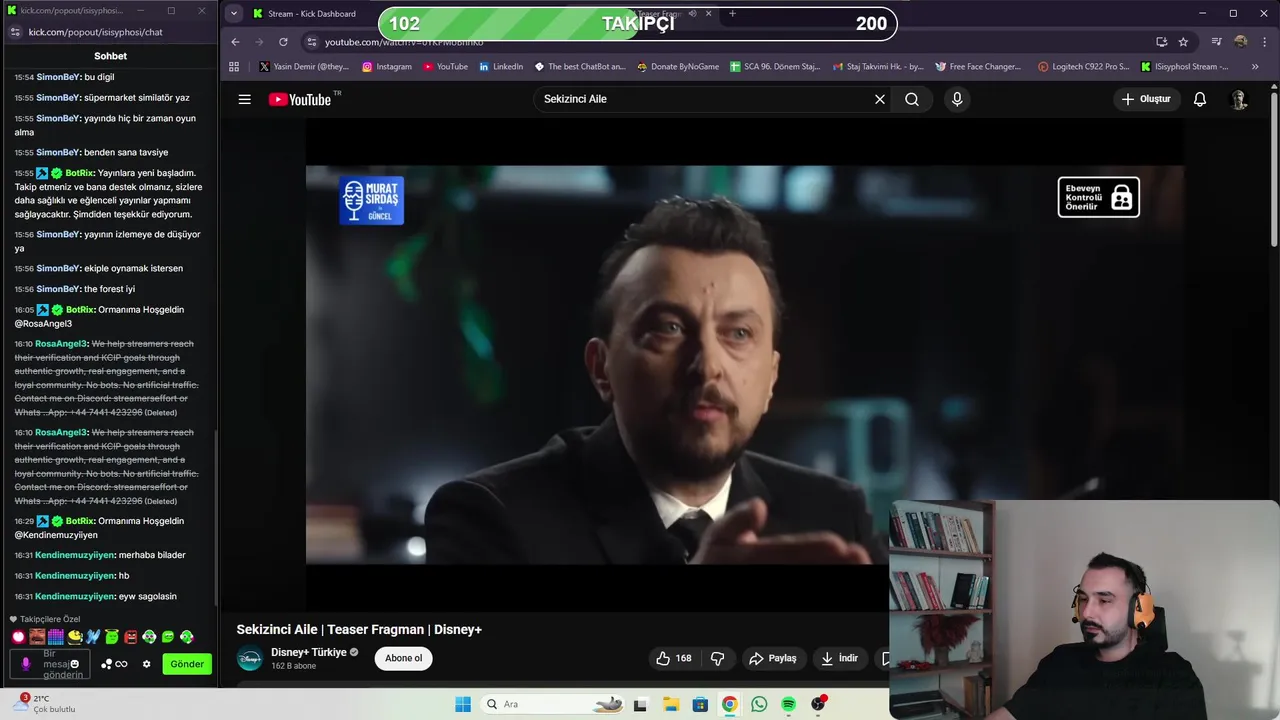Bookmark this page with the star icon
Screen dimensions: 1280x720
(1183, 42)
